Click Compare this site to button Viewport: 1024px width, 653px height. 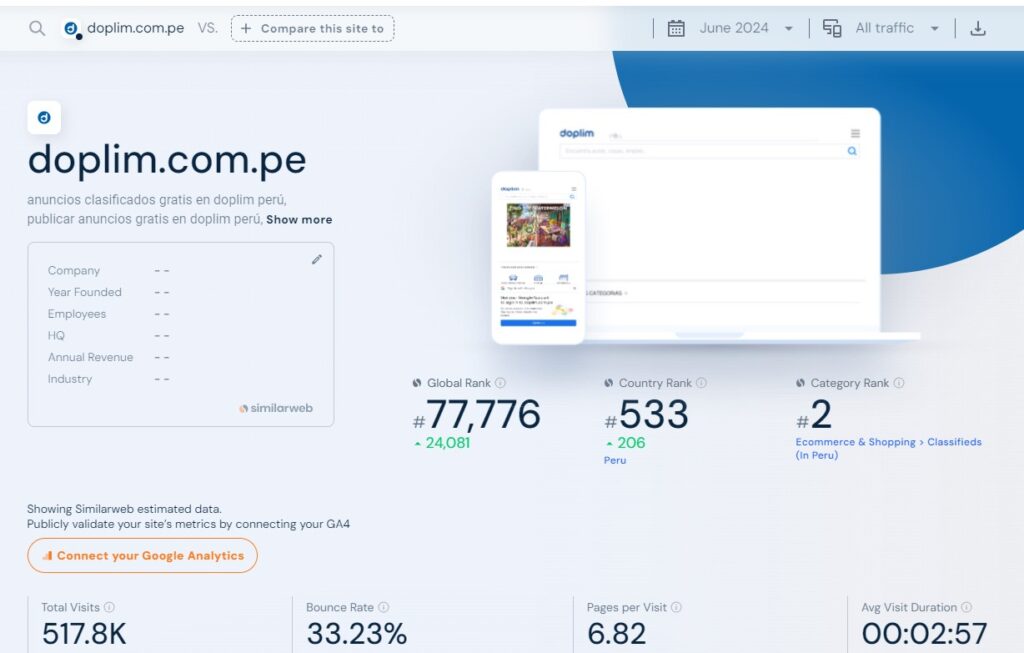312,28
